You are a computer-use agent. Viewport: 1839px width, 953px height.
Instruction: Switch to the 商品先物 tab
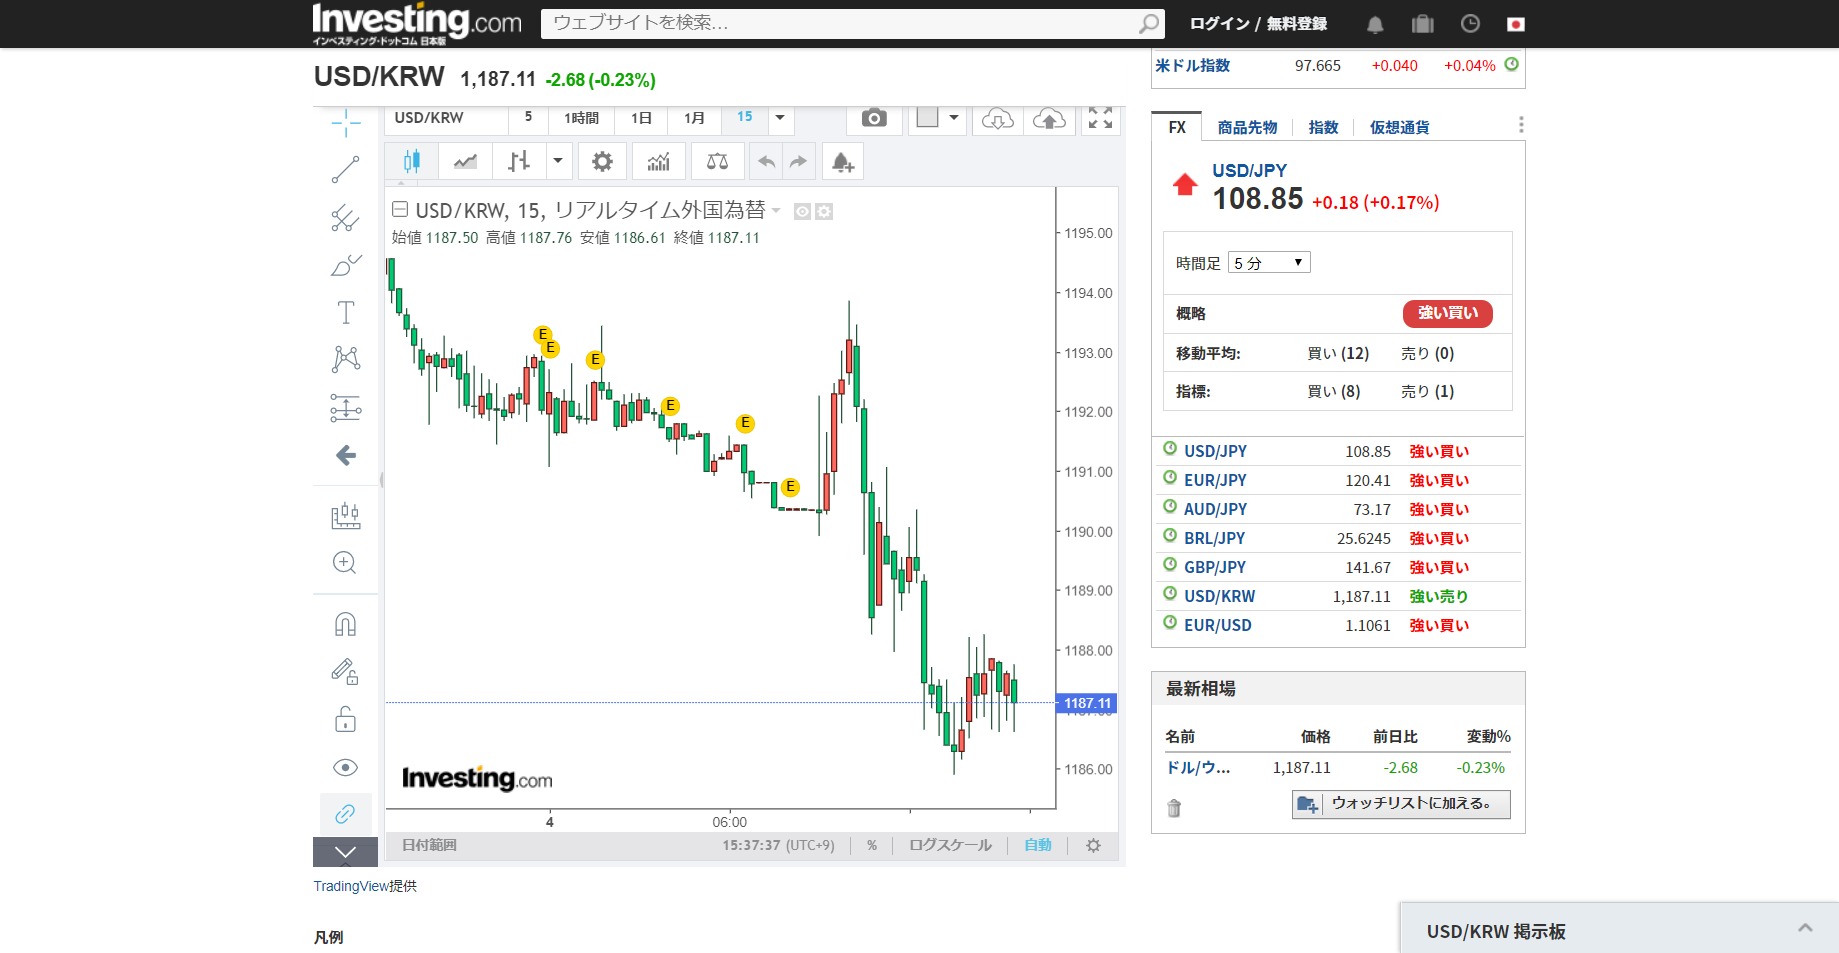1247,128
